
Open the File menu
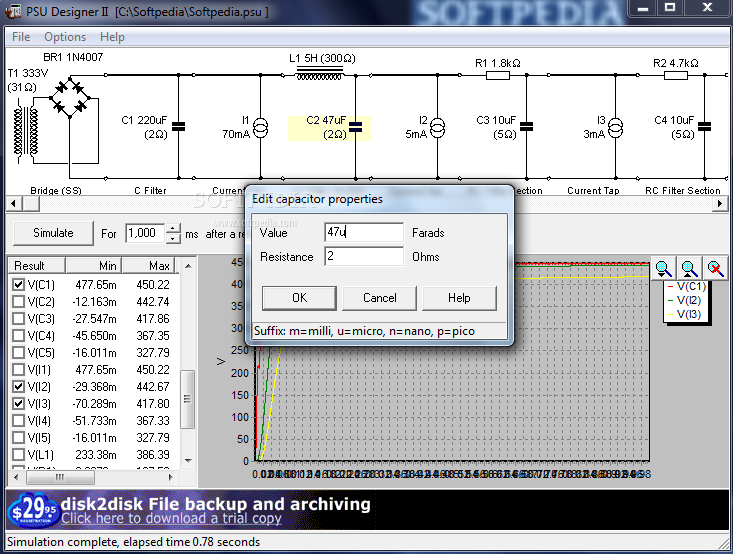(21, 37)
